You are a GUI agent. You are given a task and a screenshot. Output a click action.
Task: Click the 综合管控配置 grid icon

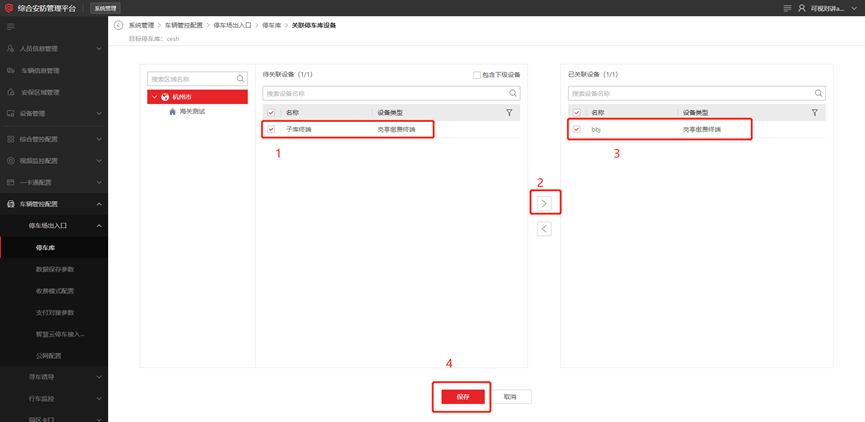[10, 139]
